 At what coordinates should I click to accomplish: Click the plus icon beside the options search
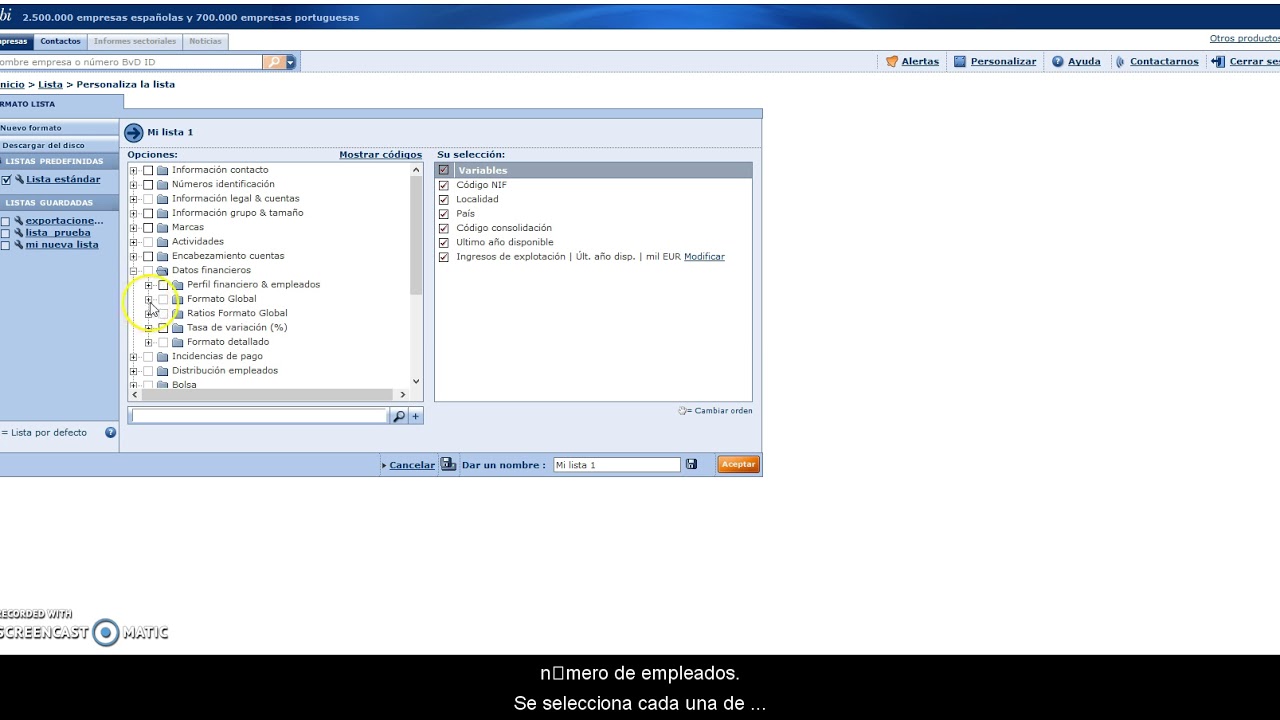[416, 416]
